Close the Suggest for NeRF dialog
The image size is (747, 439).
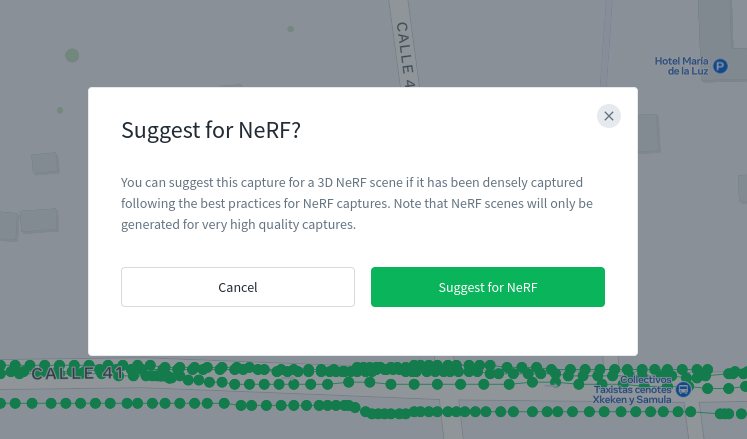(x=608, y=116)
